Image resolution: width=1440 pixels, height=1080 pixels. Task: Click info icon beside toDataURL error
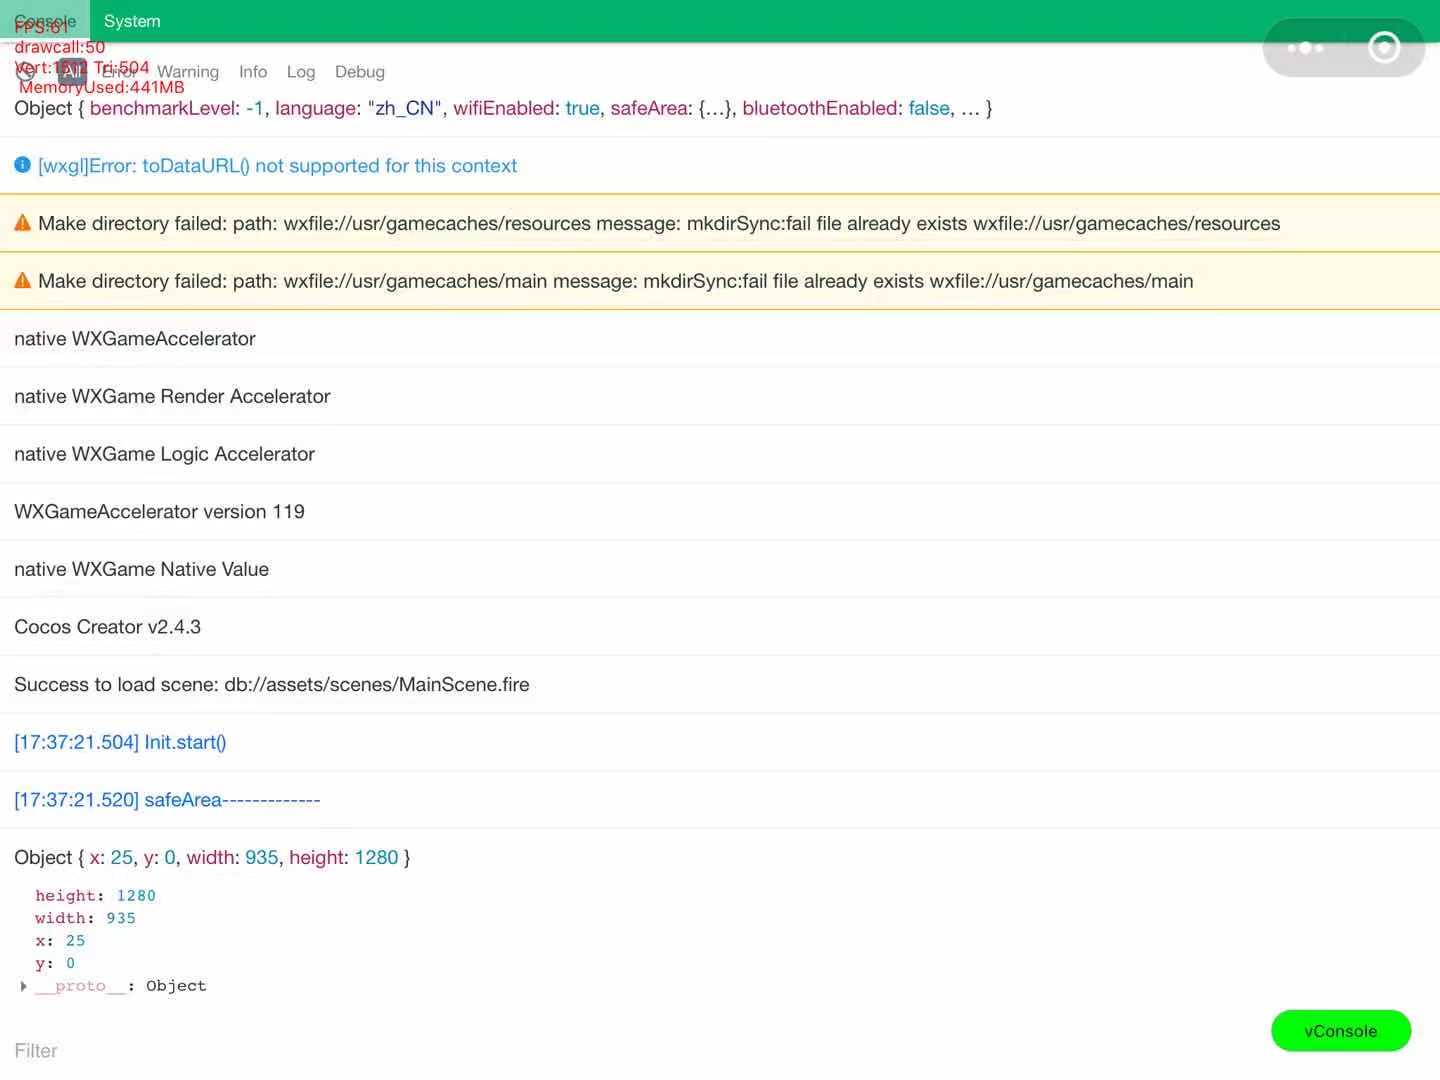pos(22,165)
